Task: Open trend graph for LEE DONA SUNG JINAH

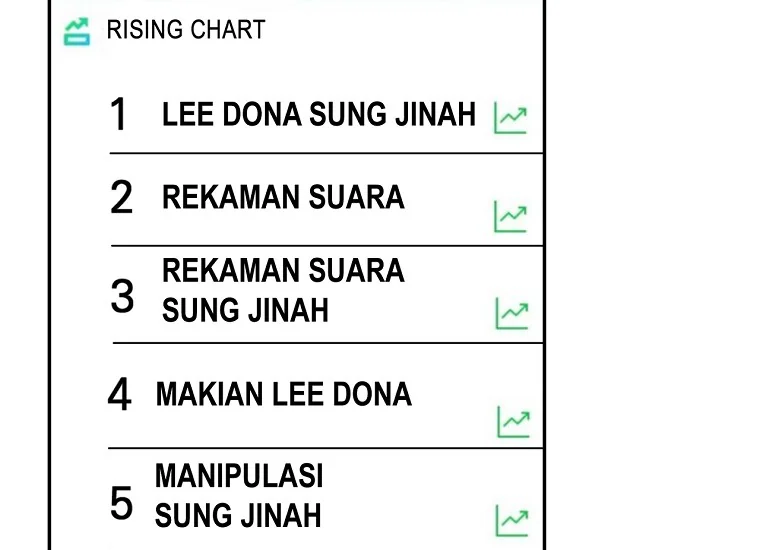Action: tap(510, 118)
